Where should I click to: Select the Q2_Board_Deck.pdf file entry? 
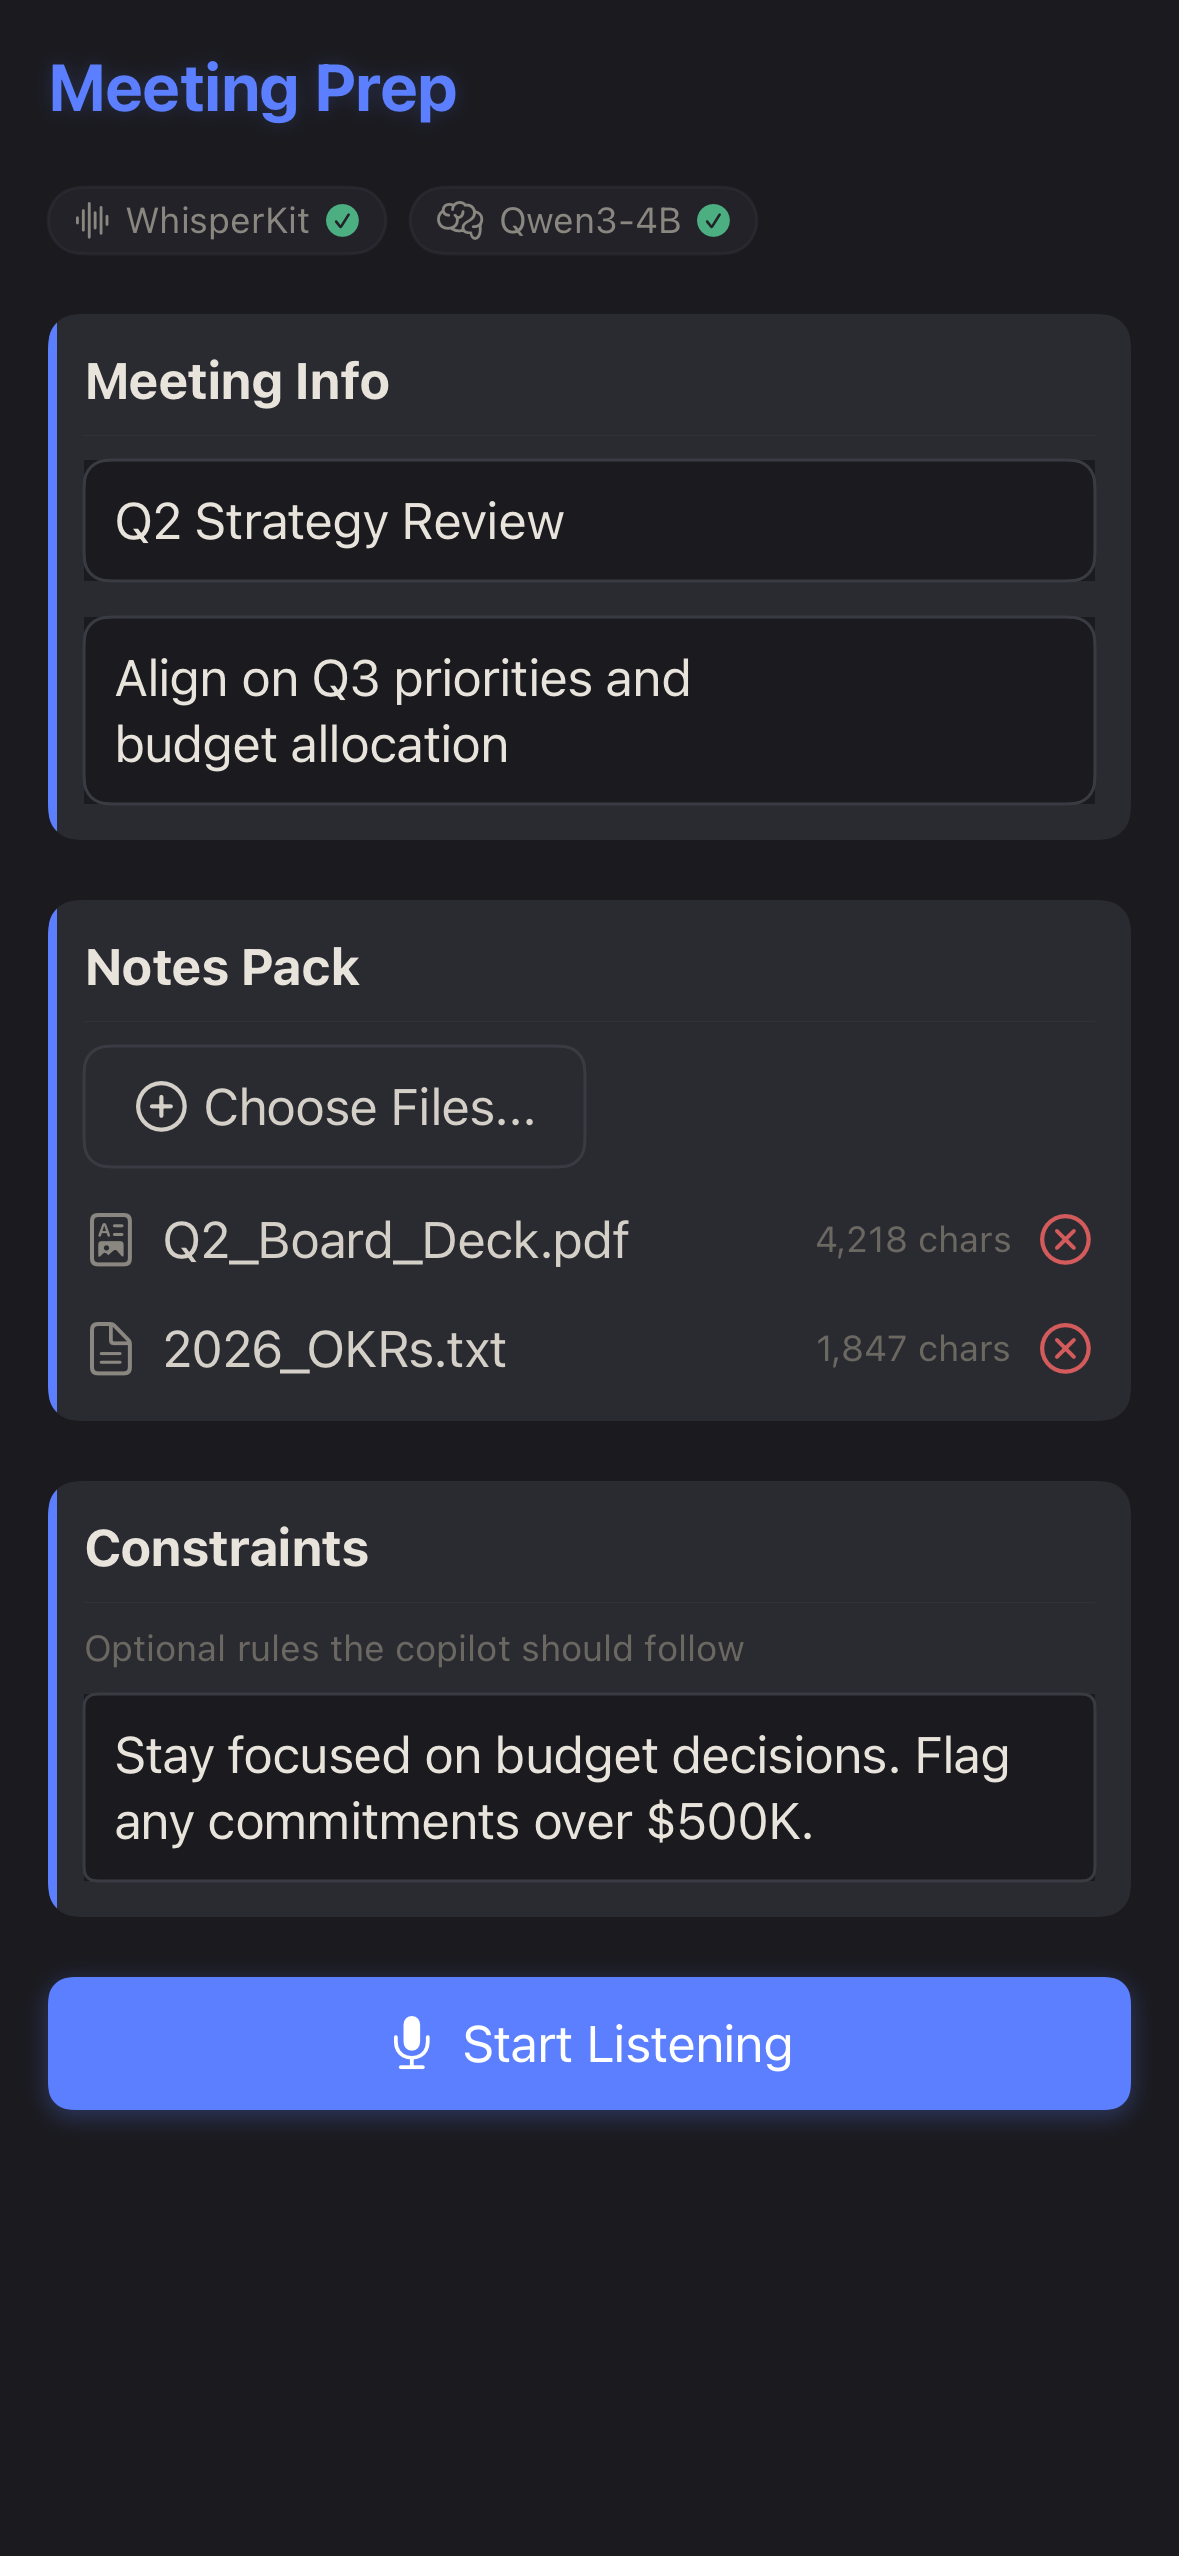click(x=396, y=1240)
